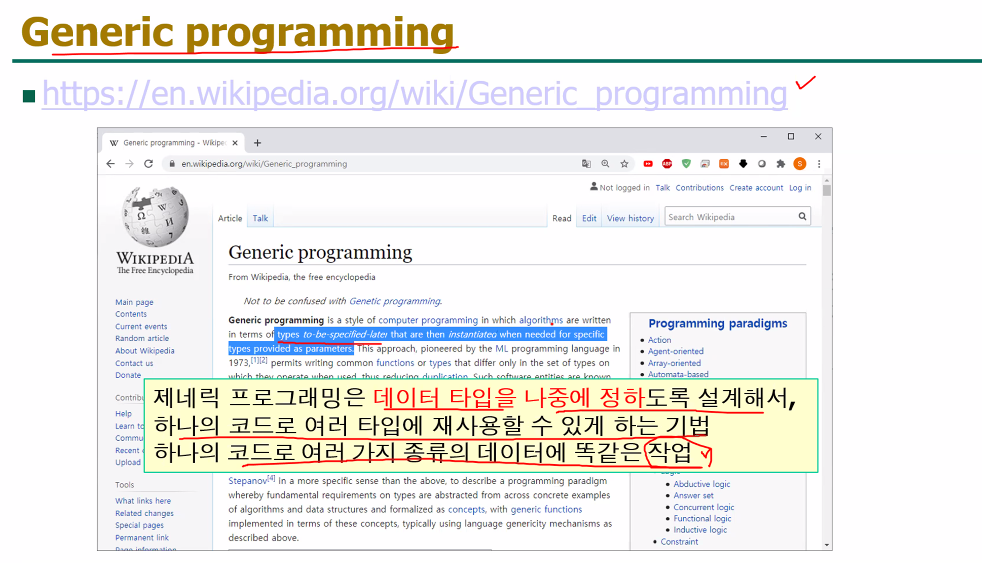The height and width of the screenshot is (563, 982).
Task: Click the search magnifier button
Action: pyautogui.click(x=802, y=217)
